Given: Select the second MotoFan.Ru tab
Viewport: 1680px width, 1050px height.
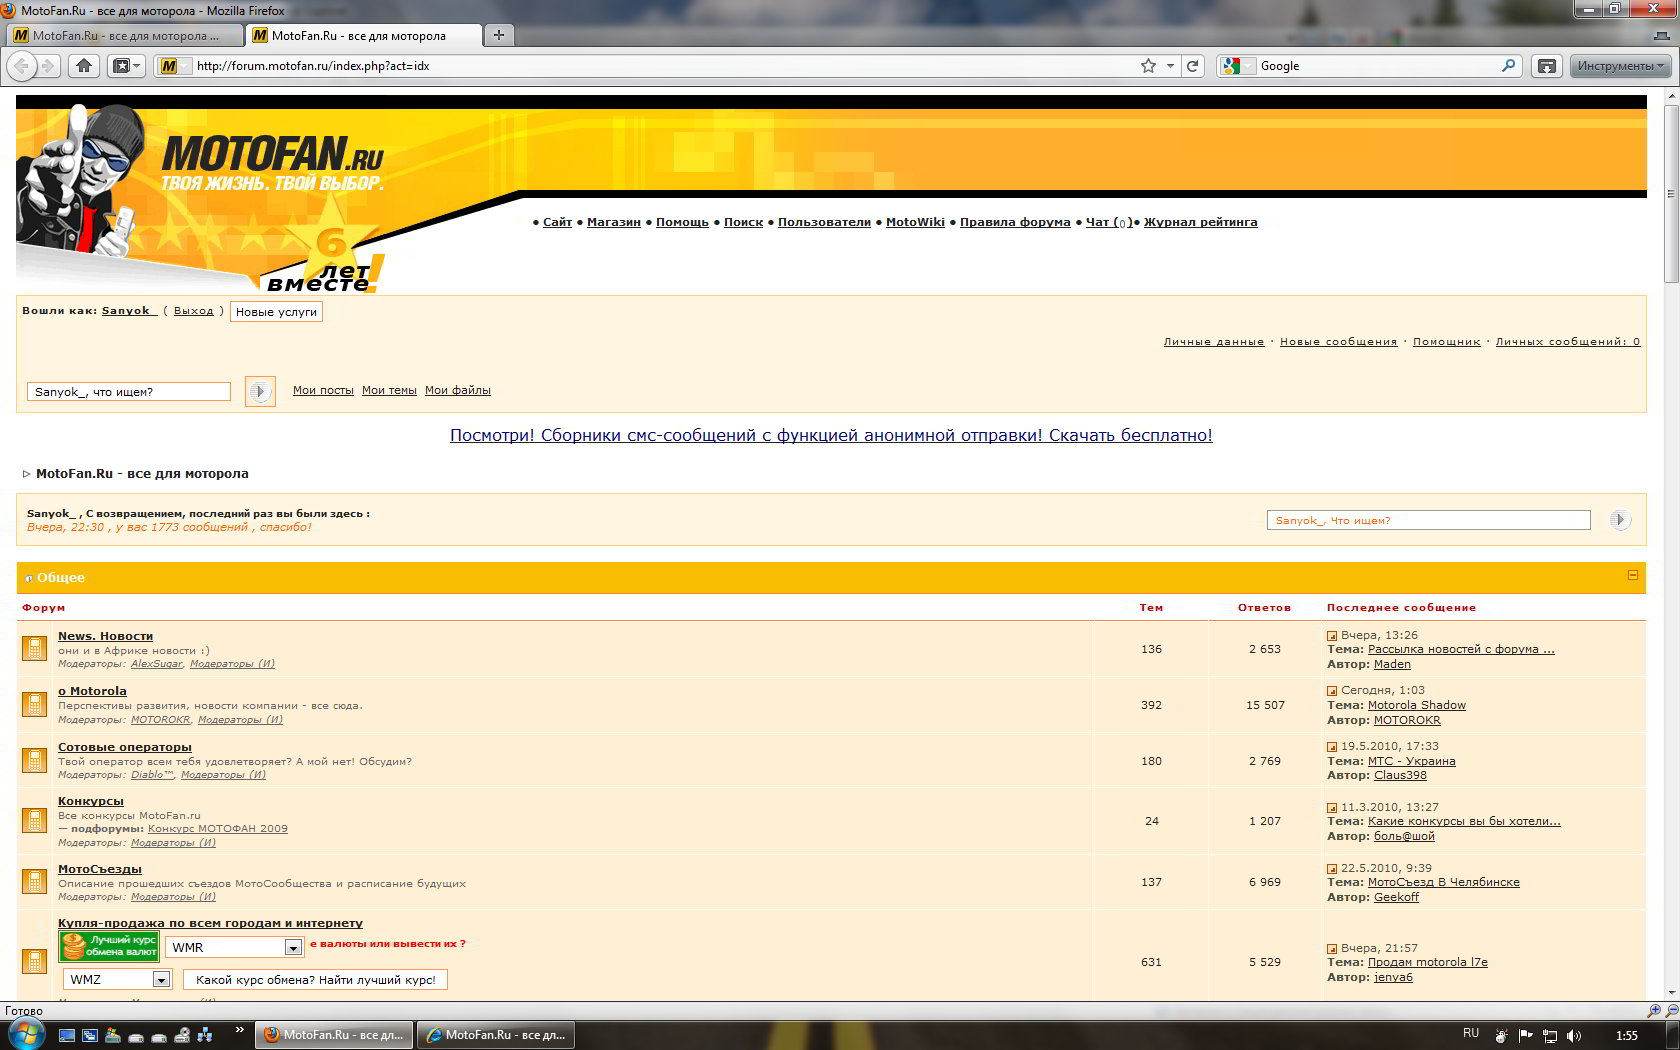Looking at the screenshot, I should click(363, 35).
